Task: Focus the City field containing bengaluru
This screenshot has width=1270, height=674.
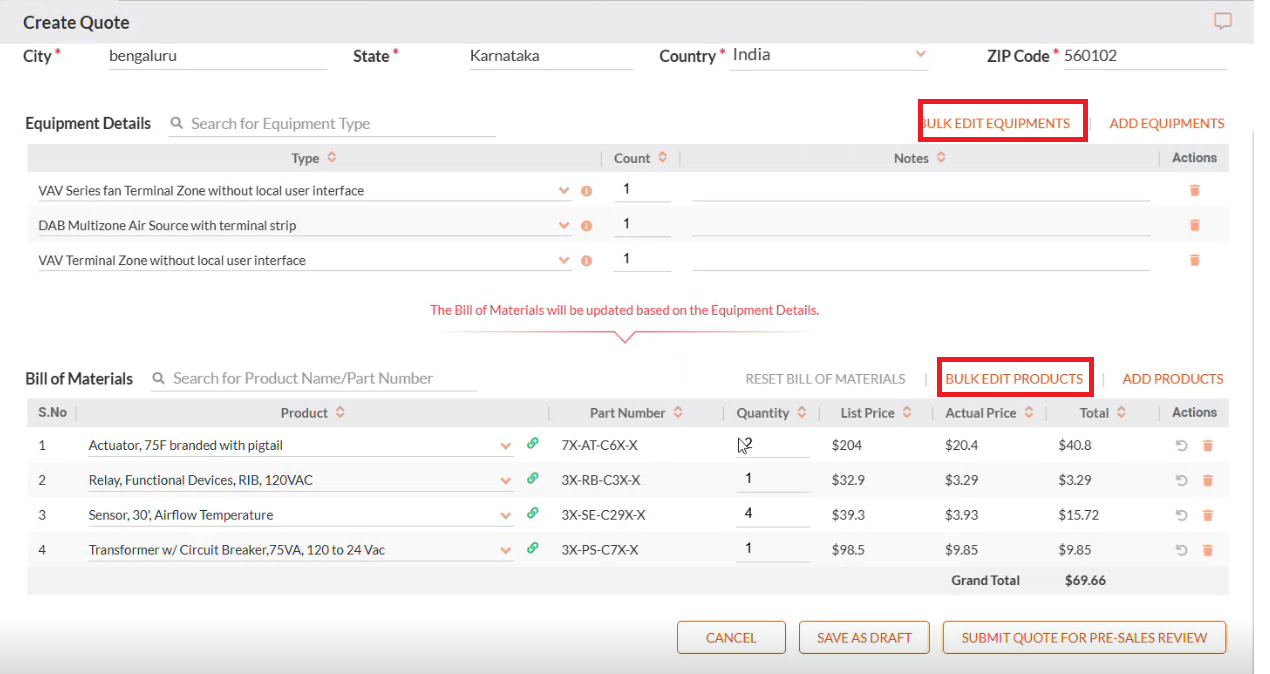Action: pos(217,56)
